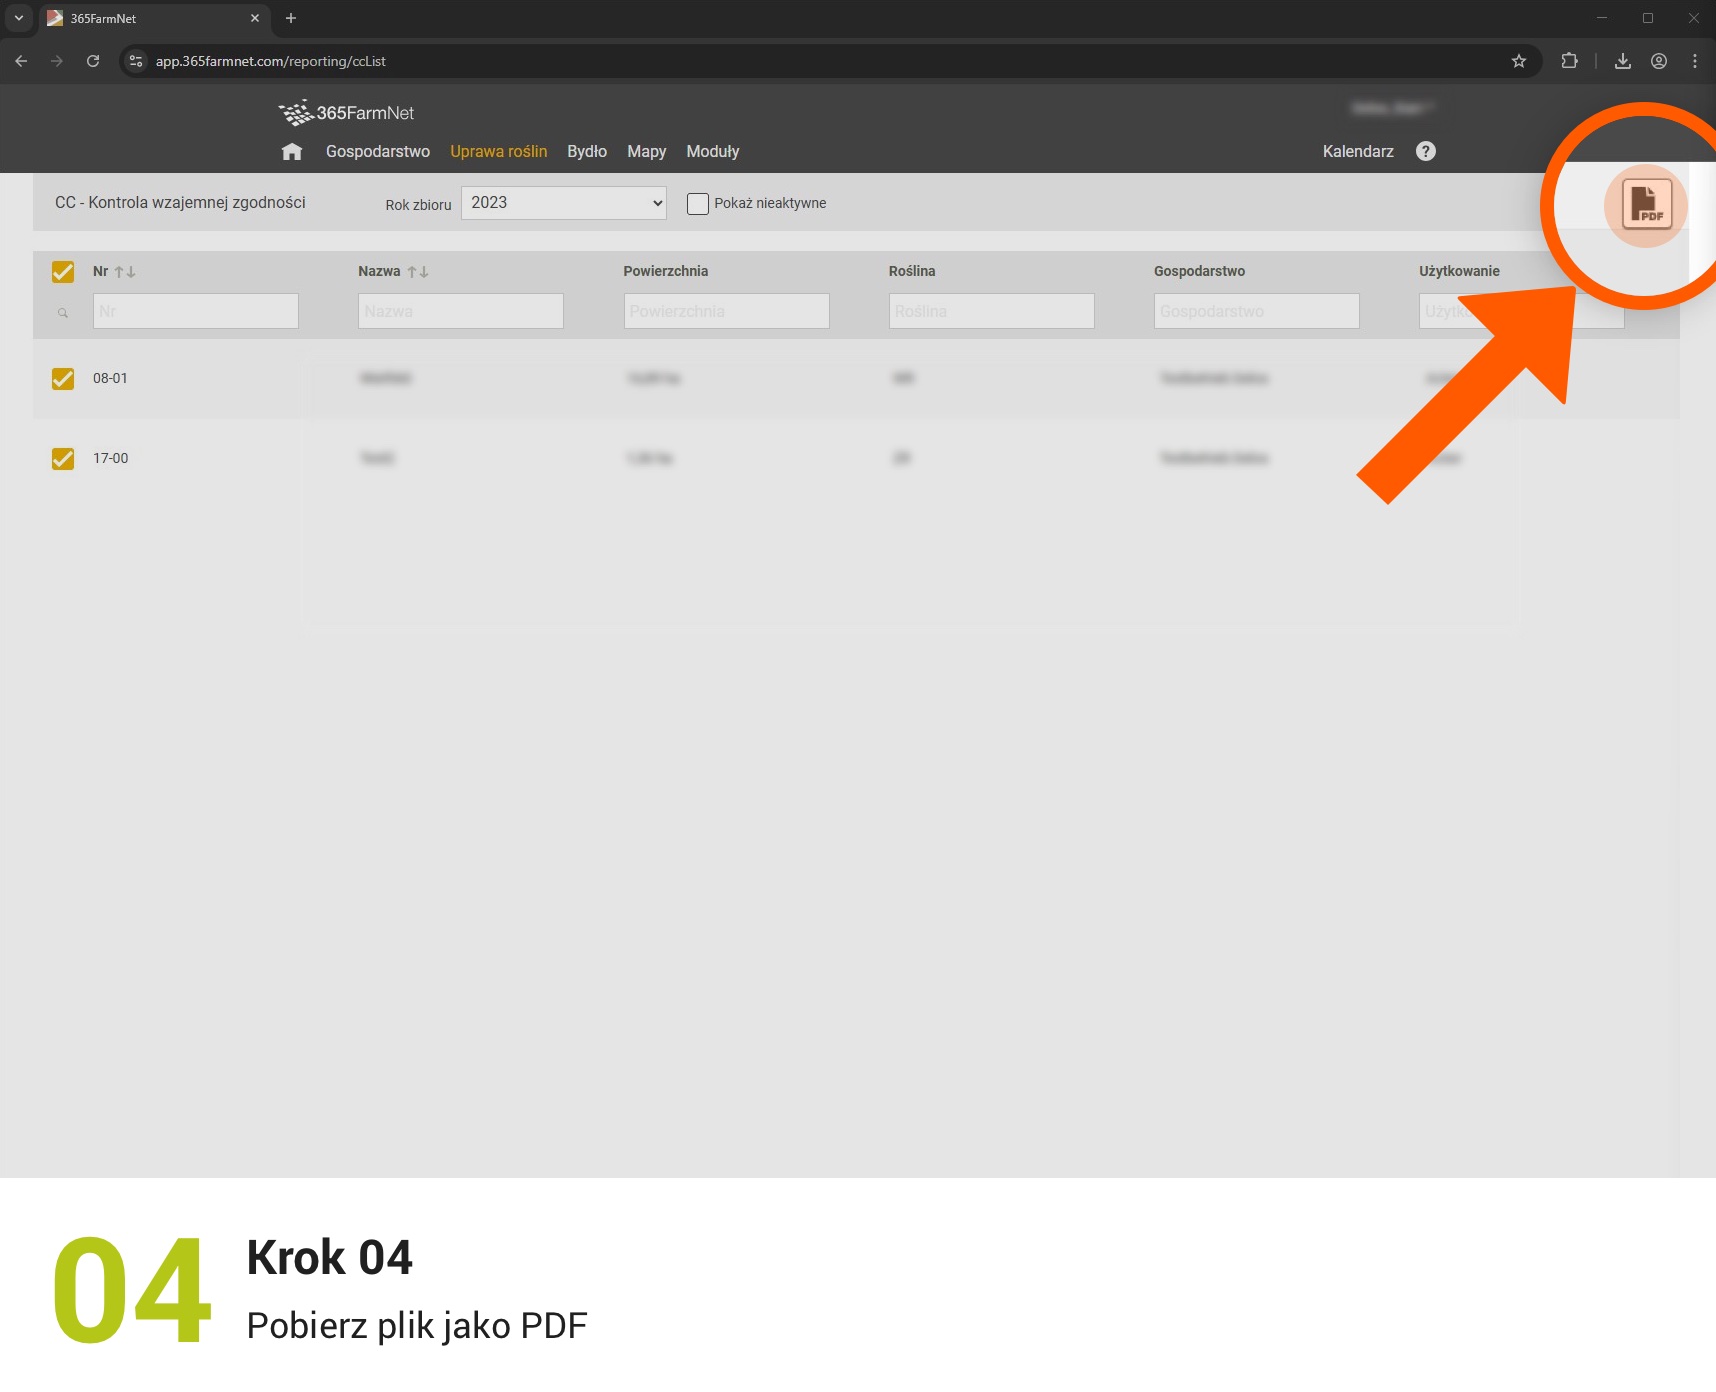Open the browser profile icon

[x=1659, y=61]
